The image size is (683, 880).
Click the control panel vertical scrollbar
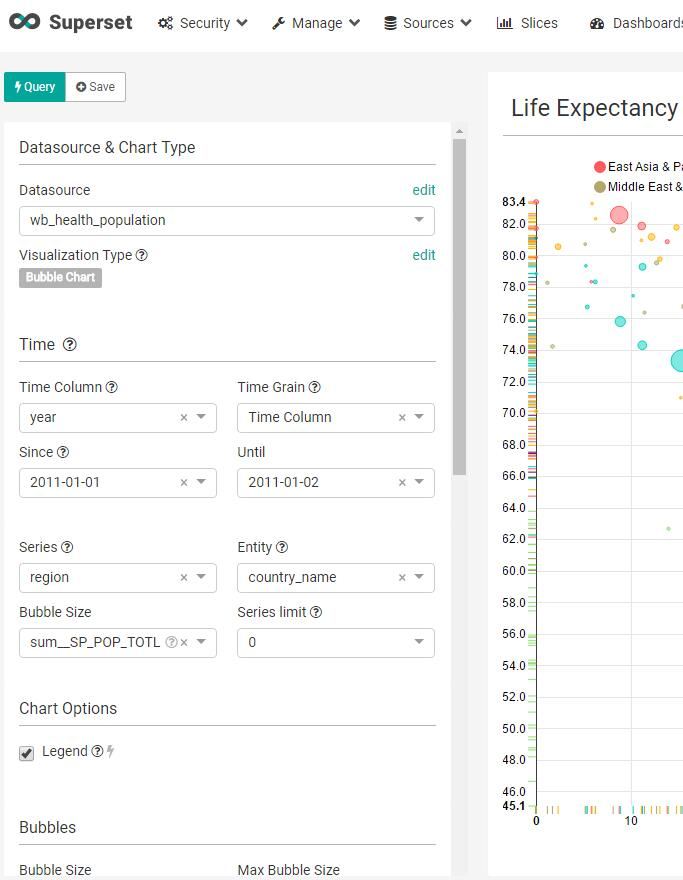pos(460,300)
